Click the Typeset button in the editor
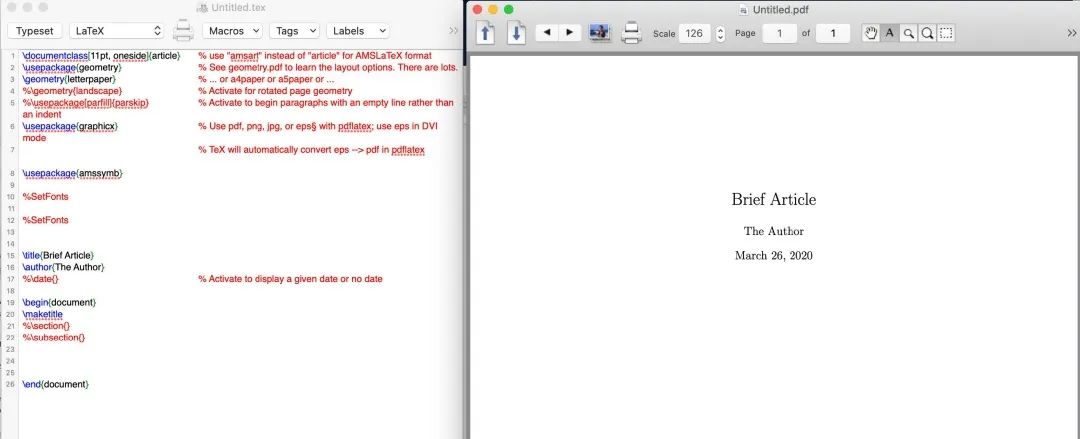This screenshot has height=439, width=1080. click(34, 31)
